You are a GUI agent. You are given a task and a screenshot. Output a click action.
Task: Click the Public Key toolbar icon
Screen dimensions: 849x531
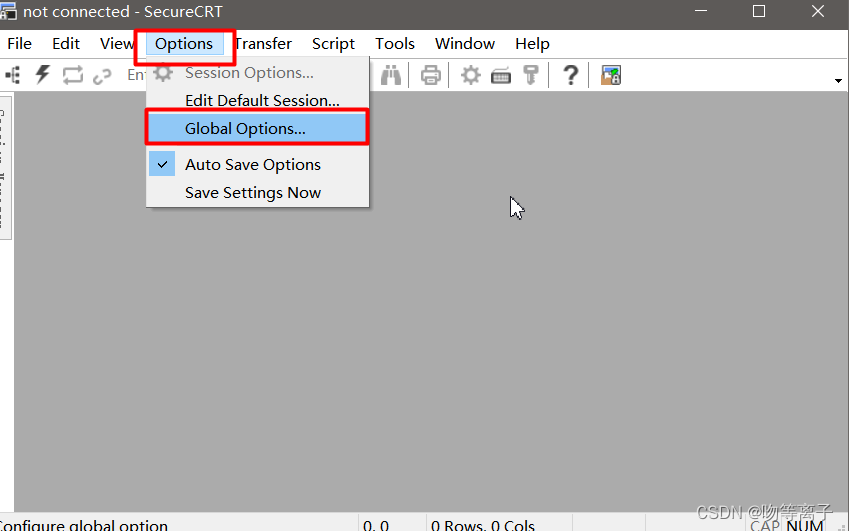pyautogui.click(x=531, y=75)
